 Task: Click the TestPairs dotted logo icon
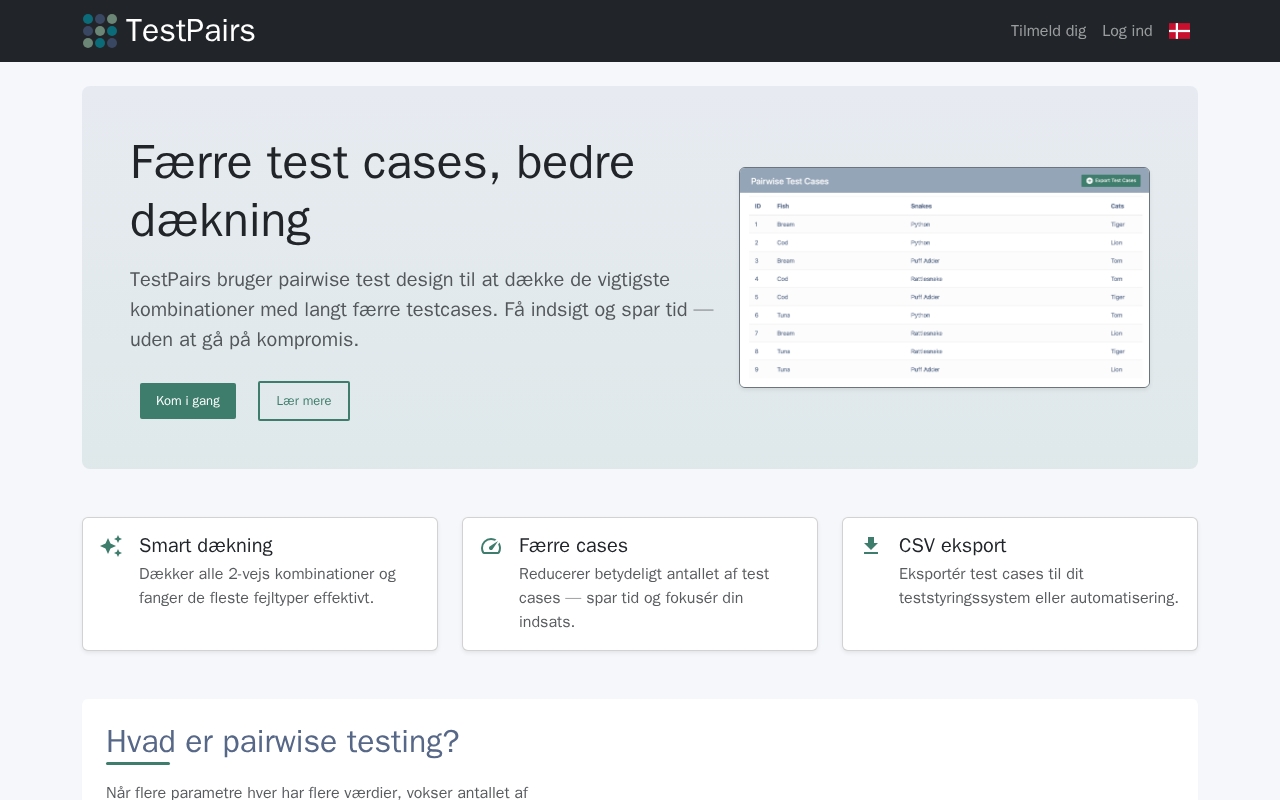(x=100, y=31)
